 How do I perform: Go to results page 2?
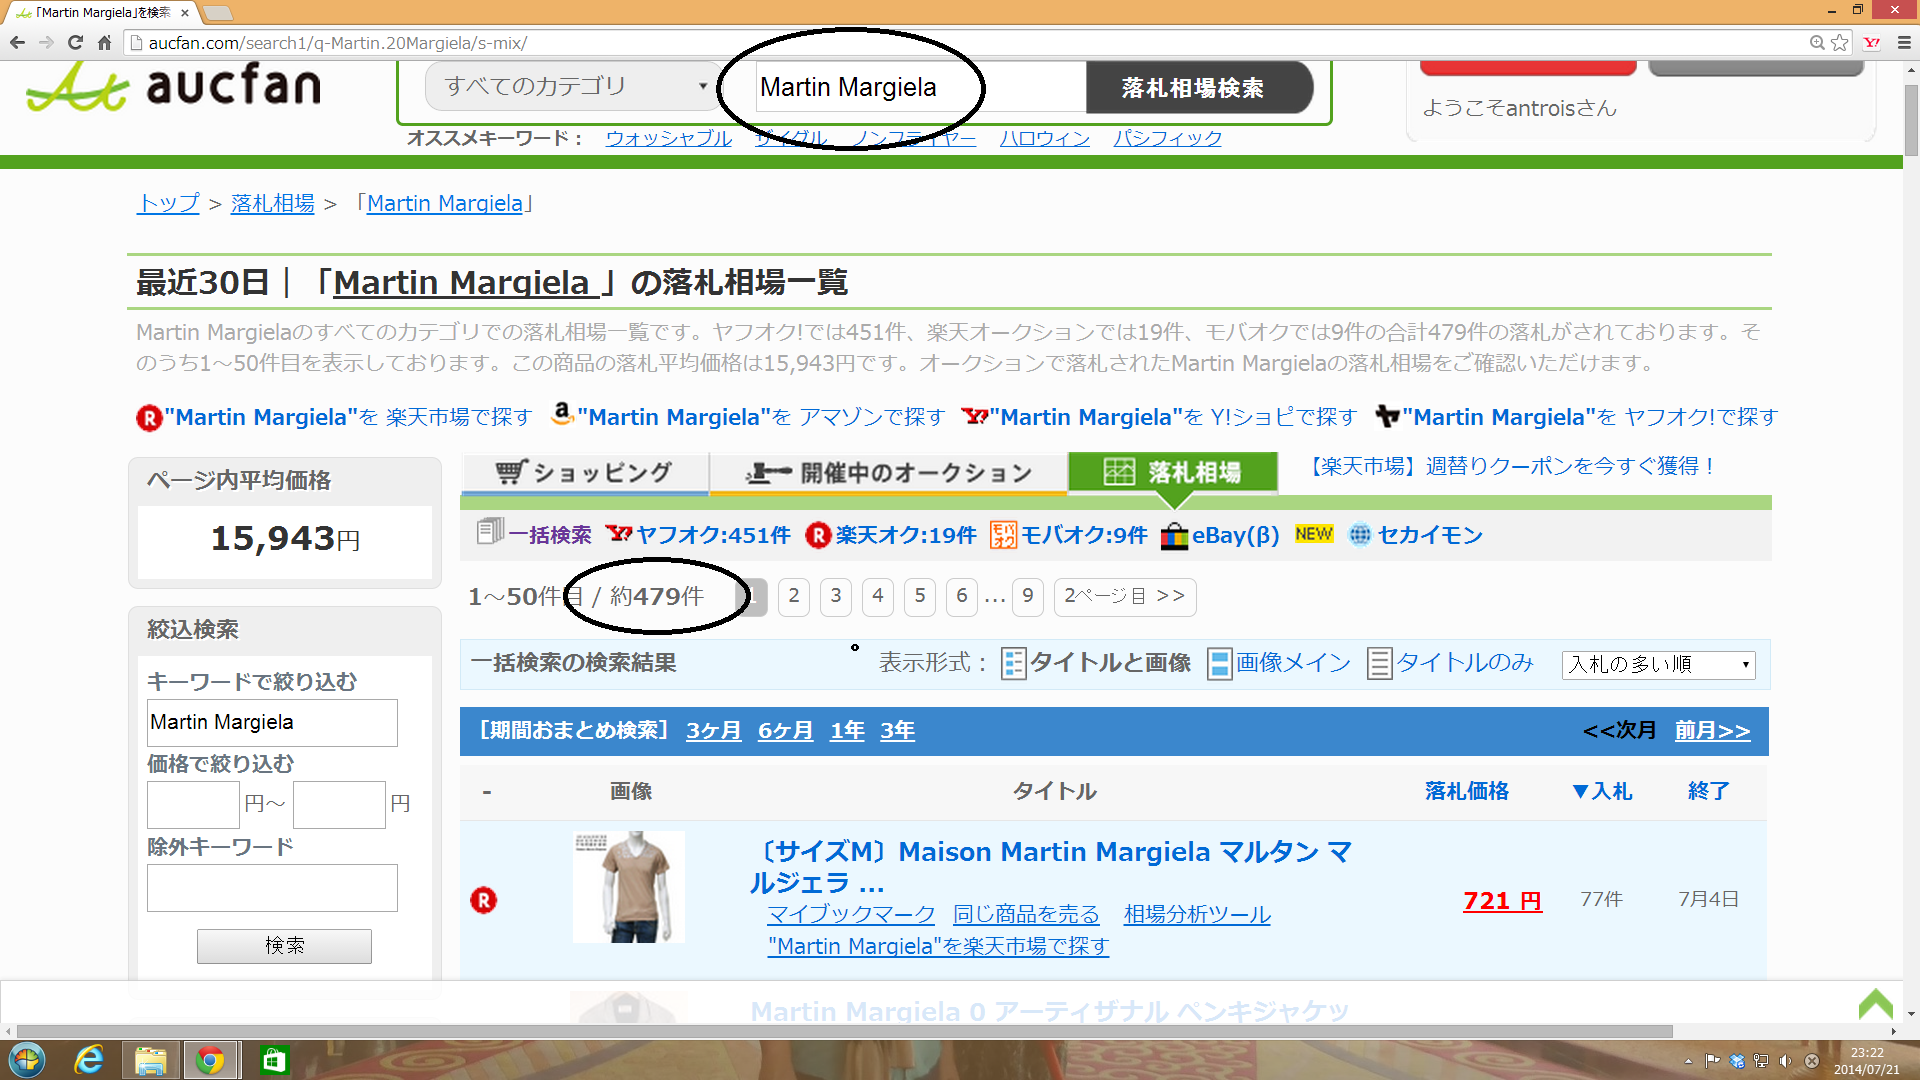(x=794, y=597)
